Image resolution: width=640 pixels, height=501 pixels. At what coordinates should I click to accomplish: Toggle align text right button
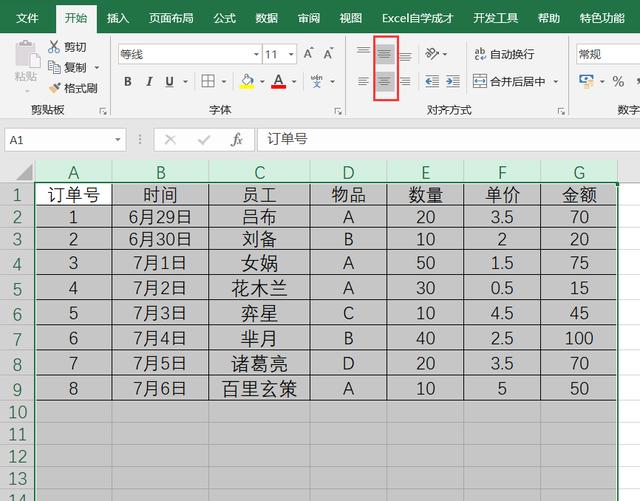point(405,81)
